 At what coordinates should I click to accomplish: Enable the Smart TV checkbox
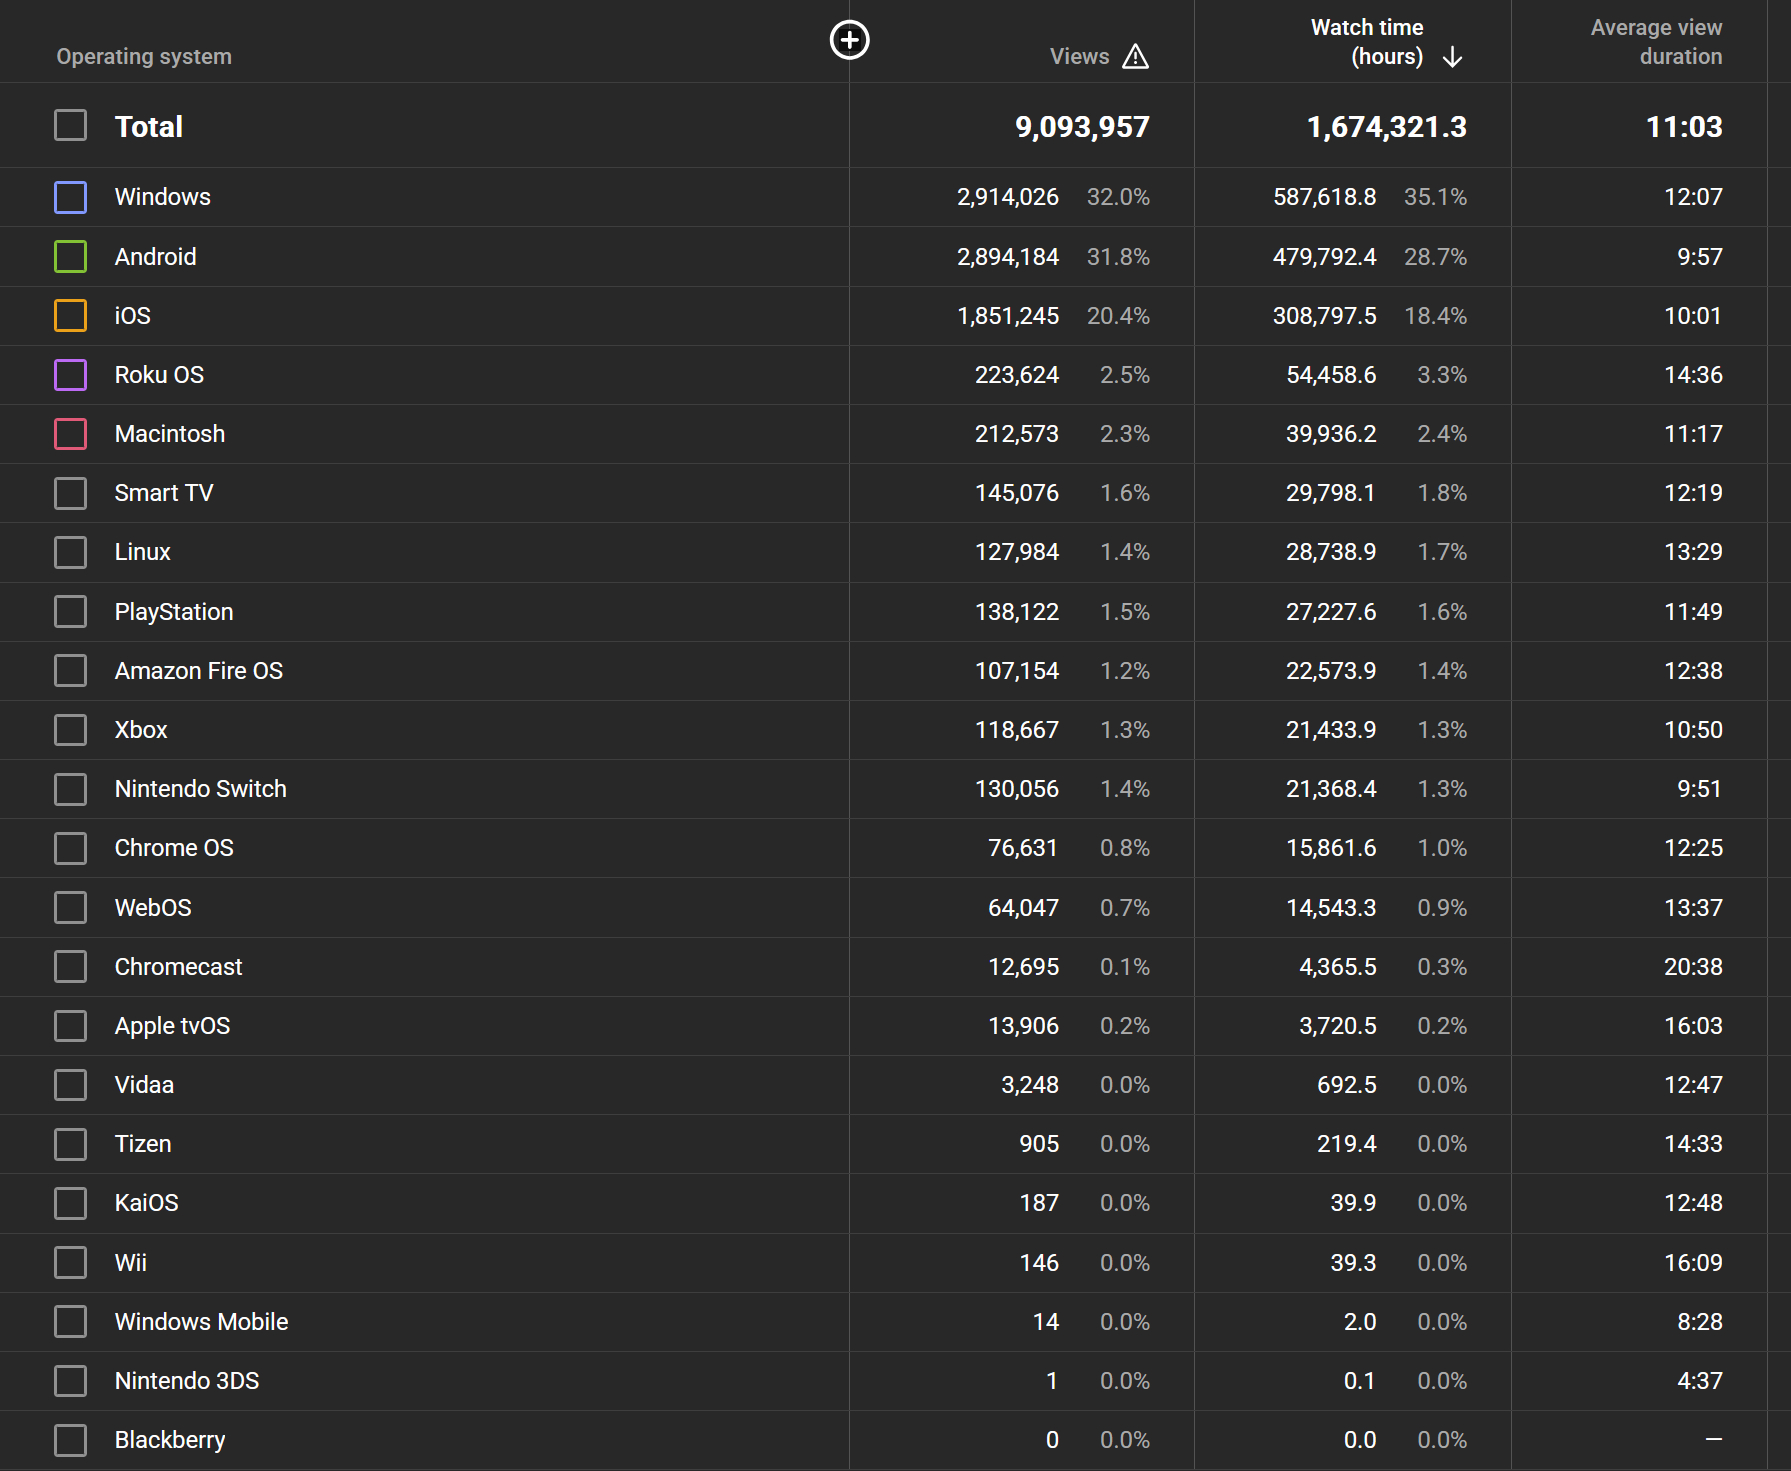tap(70, 493)
